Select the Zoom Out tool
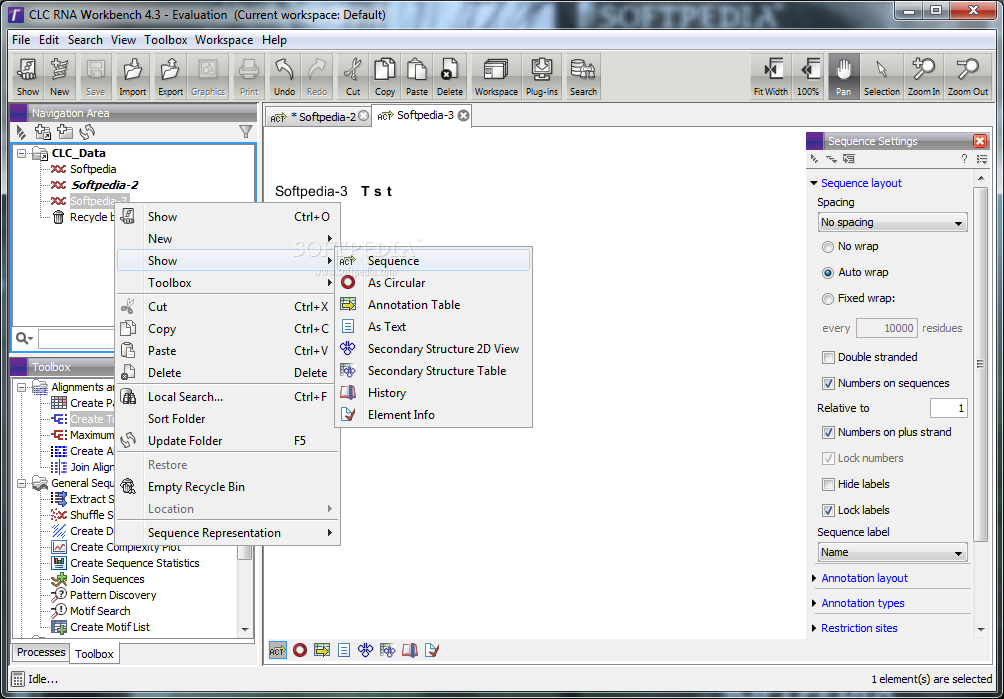 point(968,76)
